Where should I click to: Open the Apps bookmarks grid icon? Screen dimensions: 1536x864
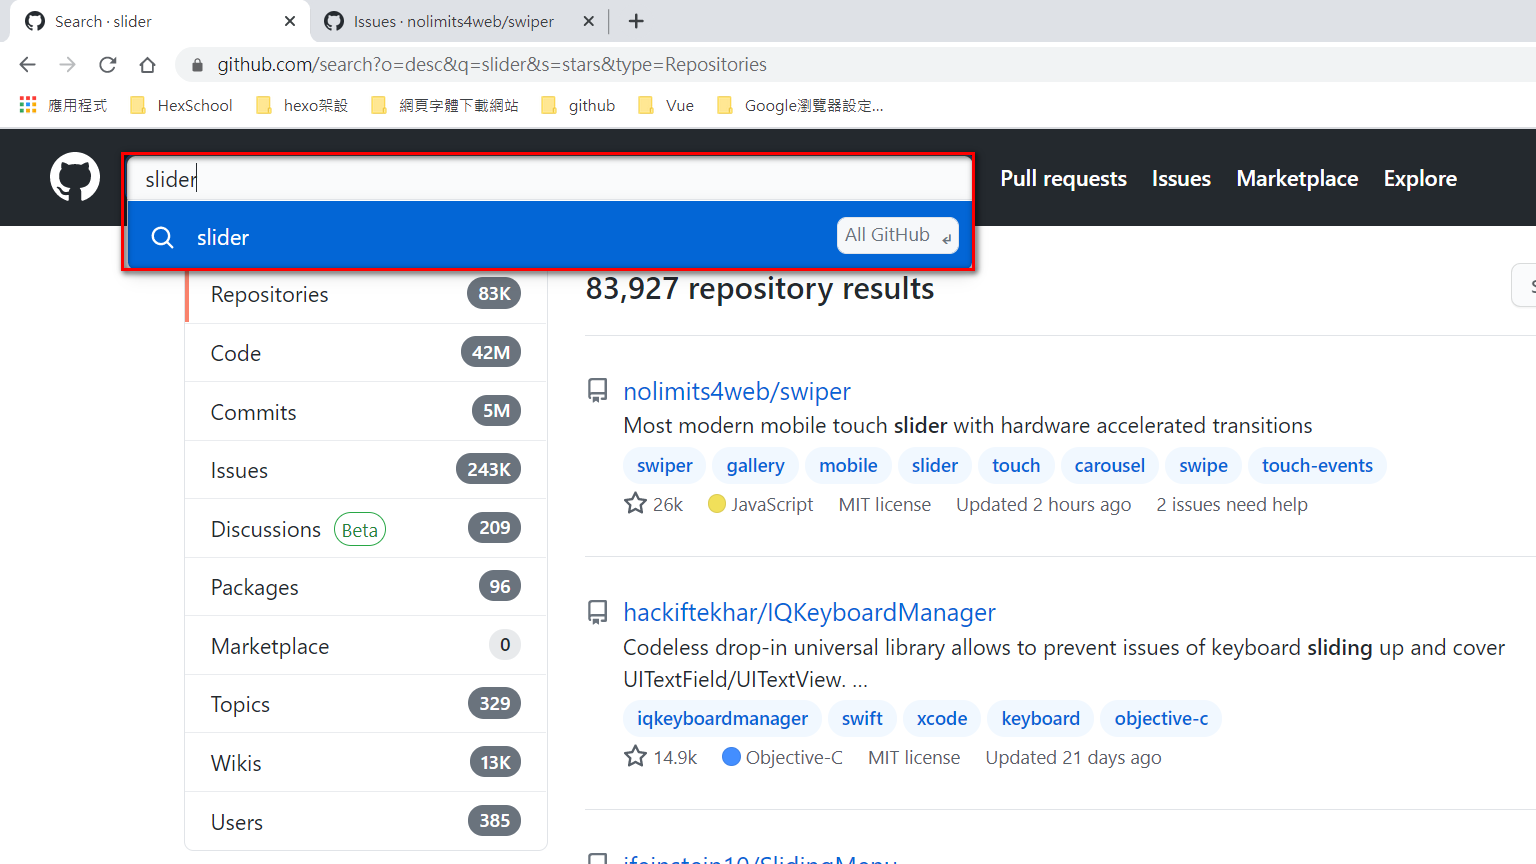pos(28,105)
